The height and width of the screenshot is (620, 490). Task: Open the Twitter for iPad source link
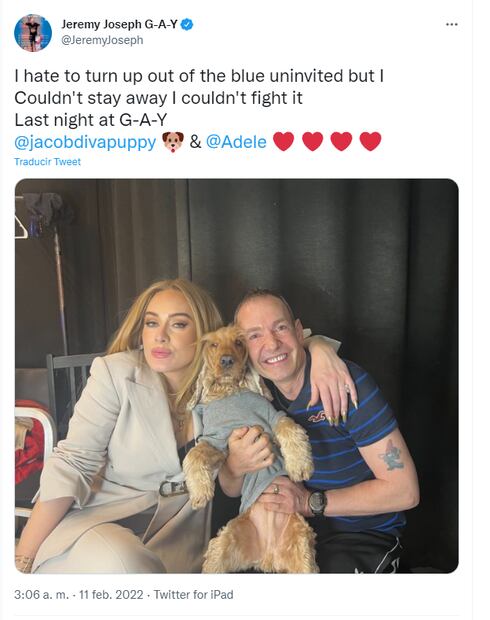pyautogui.click(x=193, y=595)
